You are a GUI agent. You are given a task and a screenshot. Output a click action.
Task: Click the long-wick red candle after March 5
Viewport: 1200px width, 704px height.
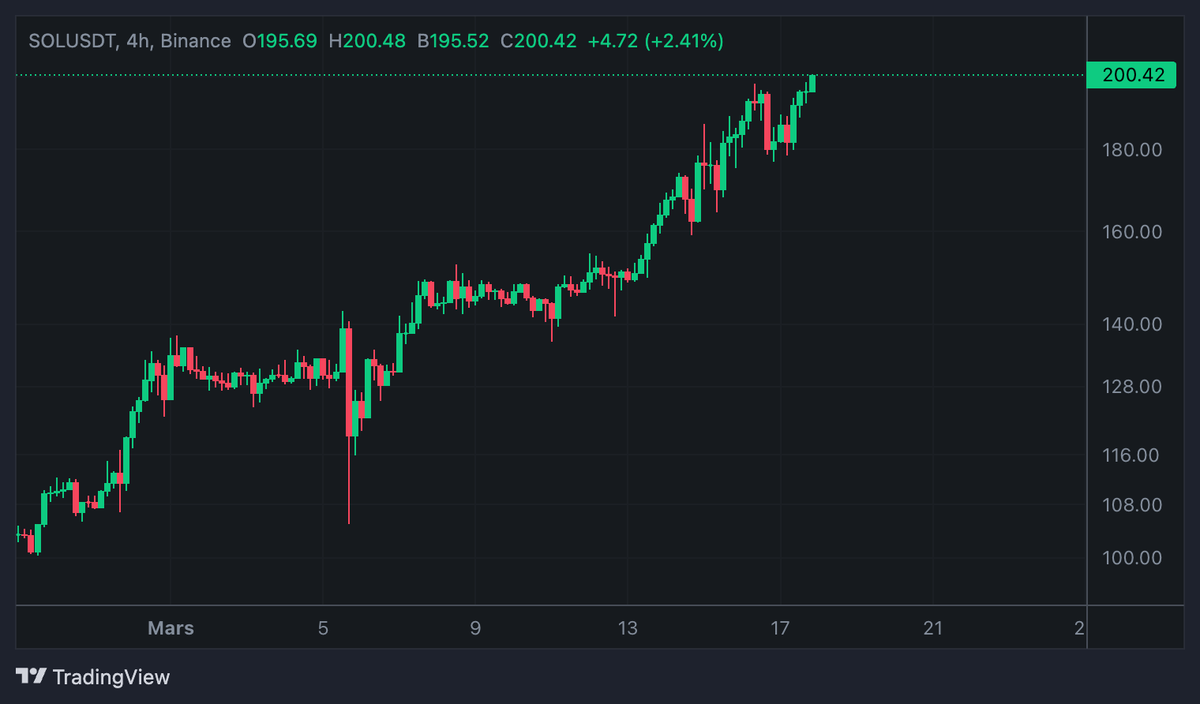click(x=349, y=420)
